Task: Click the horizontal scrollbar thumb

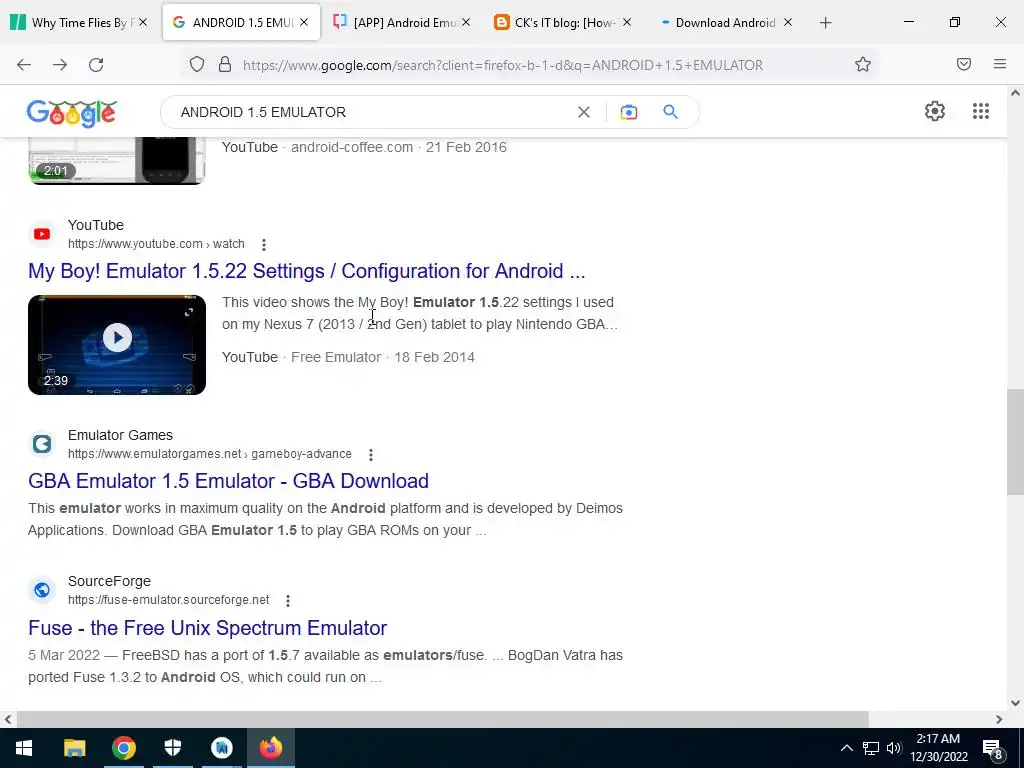Action: tap(443, 719)
